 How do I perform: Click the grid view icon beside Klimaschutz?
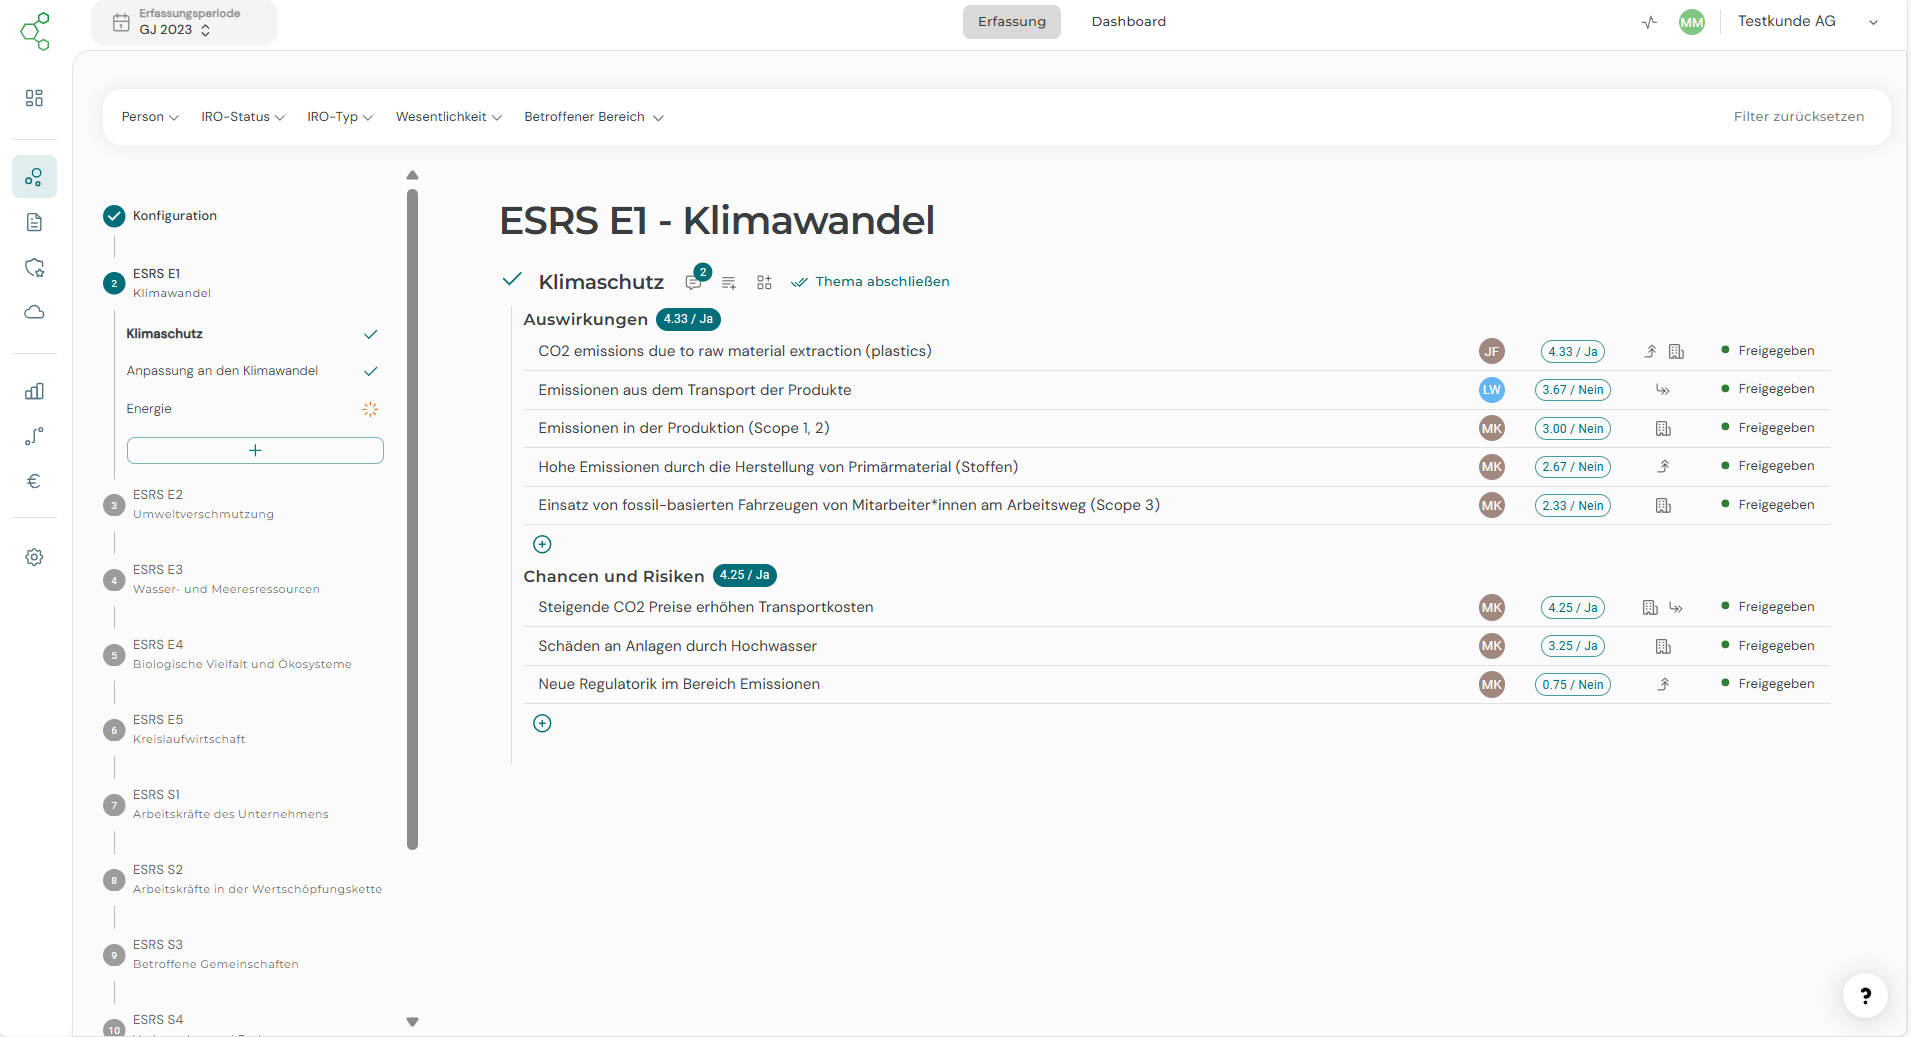pyautogui.click(x=764, y=283)
